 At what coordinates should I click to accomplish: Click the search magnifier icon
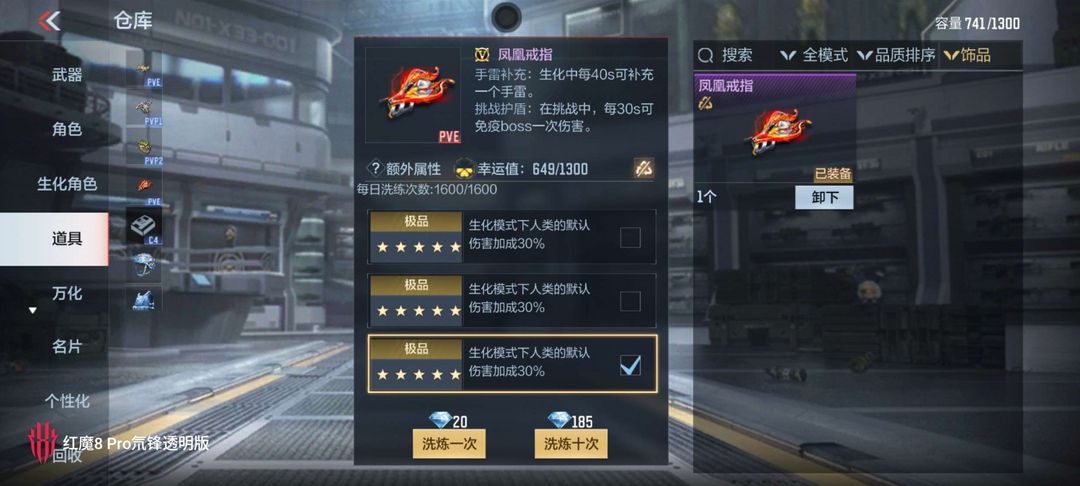pyautogui.click(x=705, y=55)
